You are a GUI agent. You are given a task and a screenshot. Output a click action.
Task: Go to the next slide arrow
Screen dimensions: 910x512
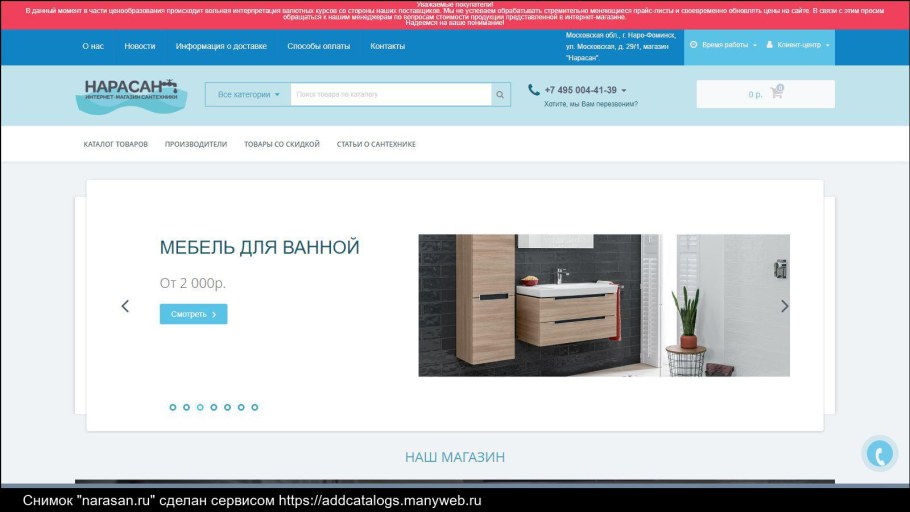coord(785,306)
